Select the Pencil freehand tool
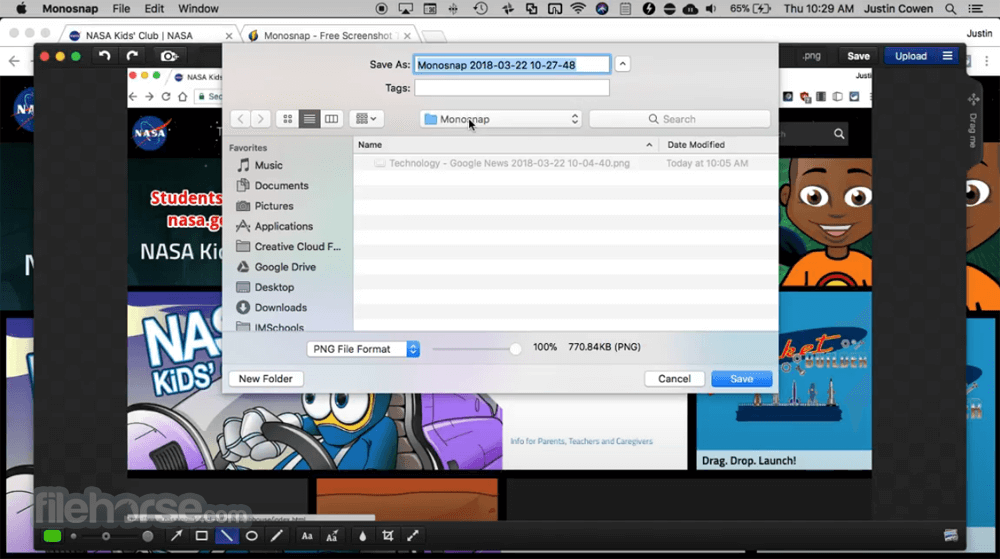The image size is (1000, 559). [277, 536]
